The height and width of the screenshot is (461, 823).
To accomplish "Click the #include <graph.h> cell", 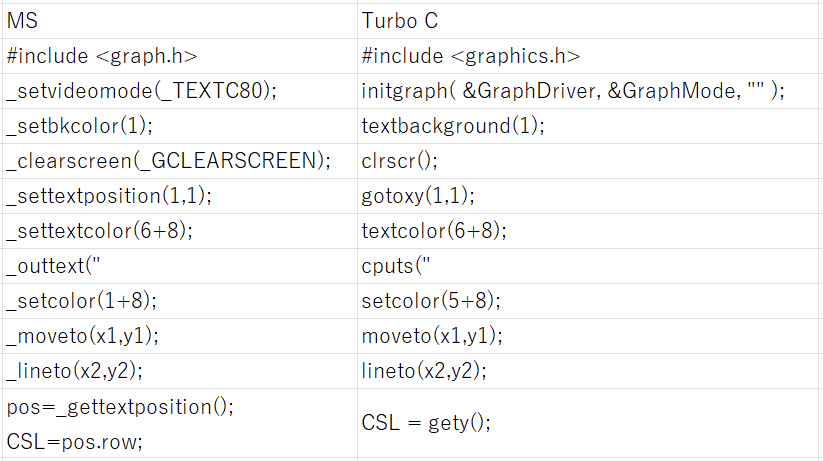I will click(x=180, y=56).
